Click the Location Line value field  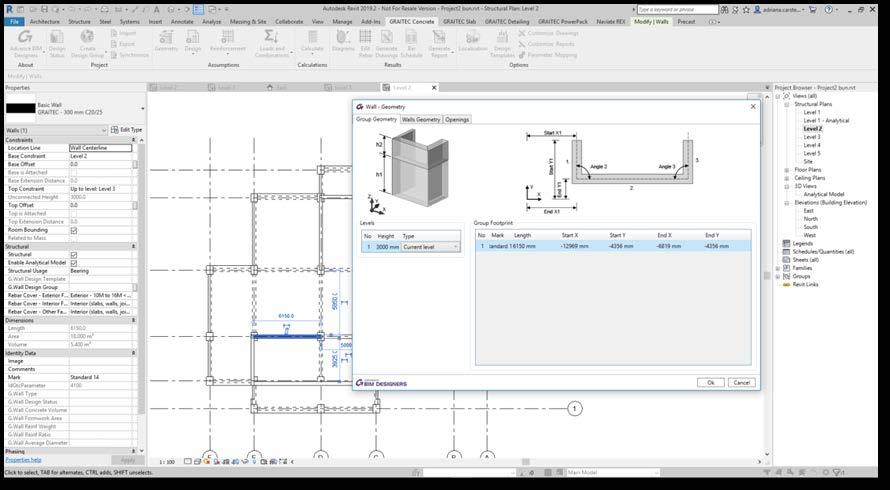[x=100, y=148]
